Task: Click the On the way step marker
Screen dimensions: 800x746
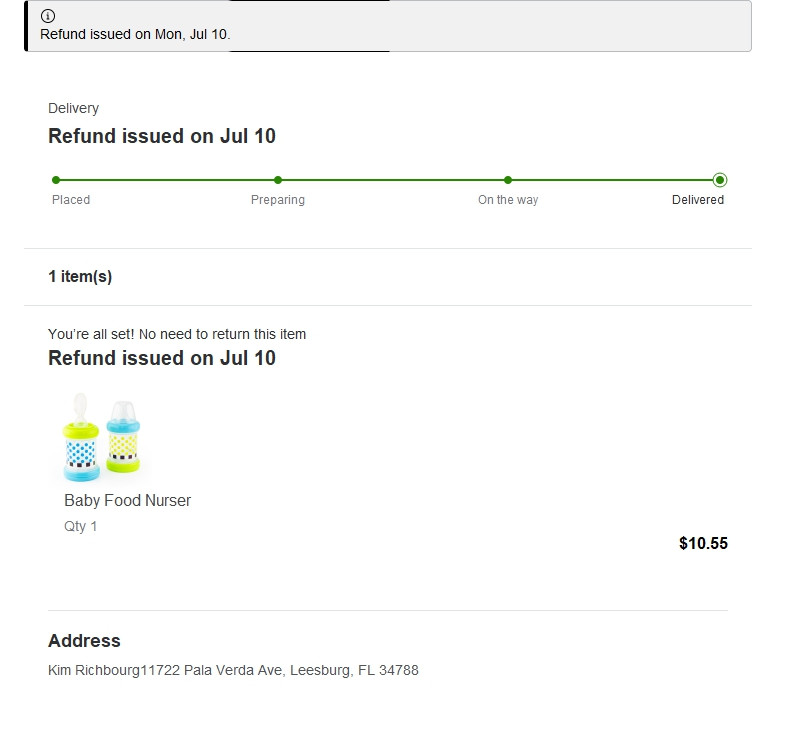Action: (508, 180)
